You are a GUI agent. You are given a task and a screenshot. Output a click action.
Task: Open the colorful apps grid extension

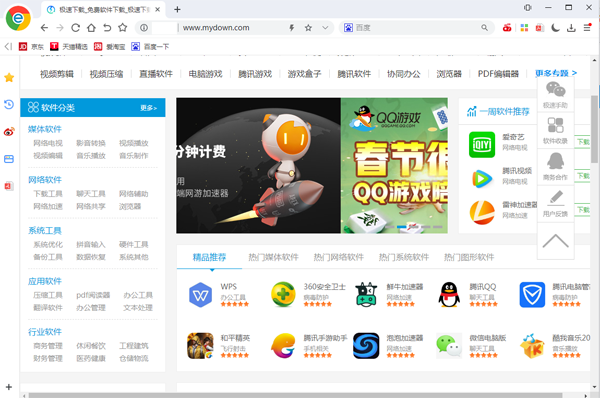pyautogui.click(x=524, y=28)
